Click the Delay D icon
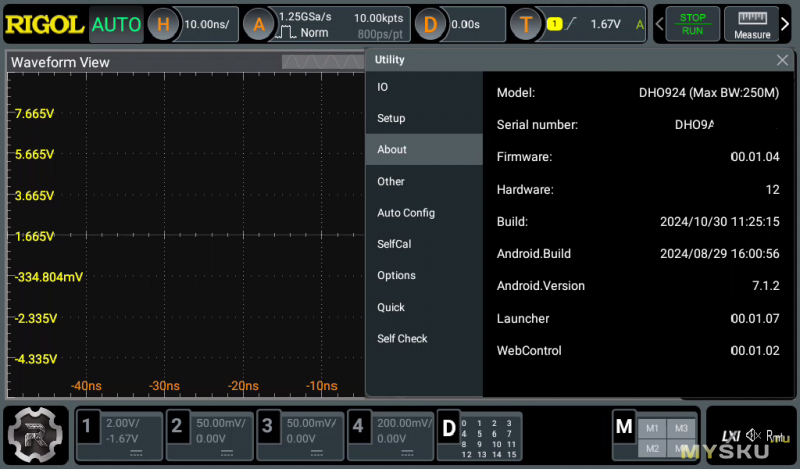 click(x=431, y=24)
